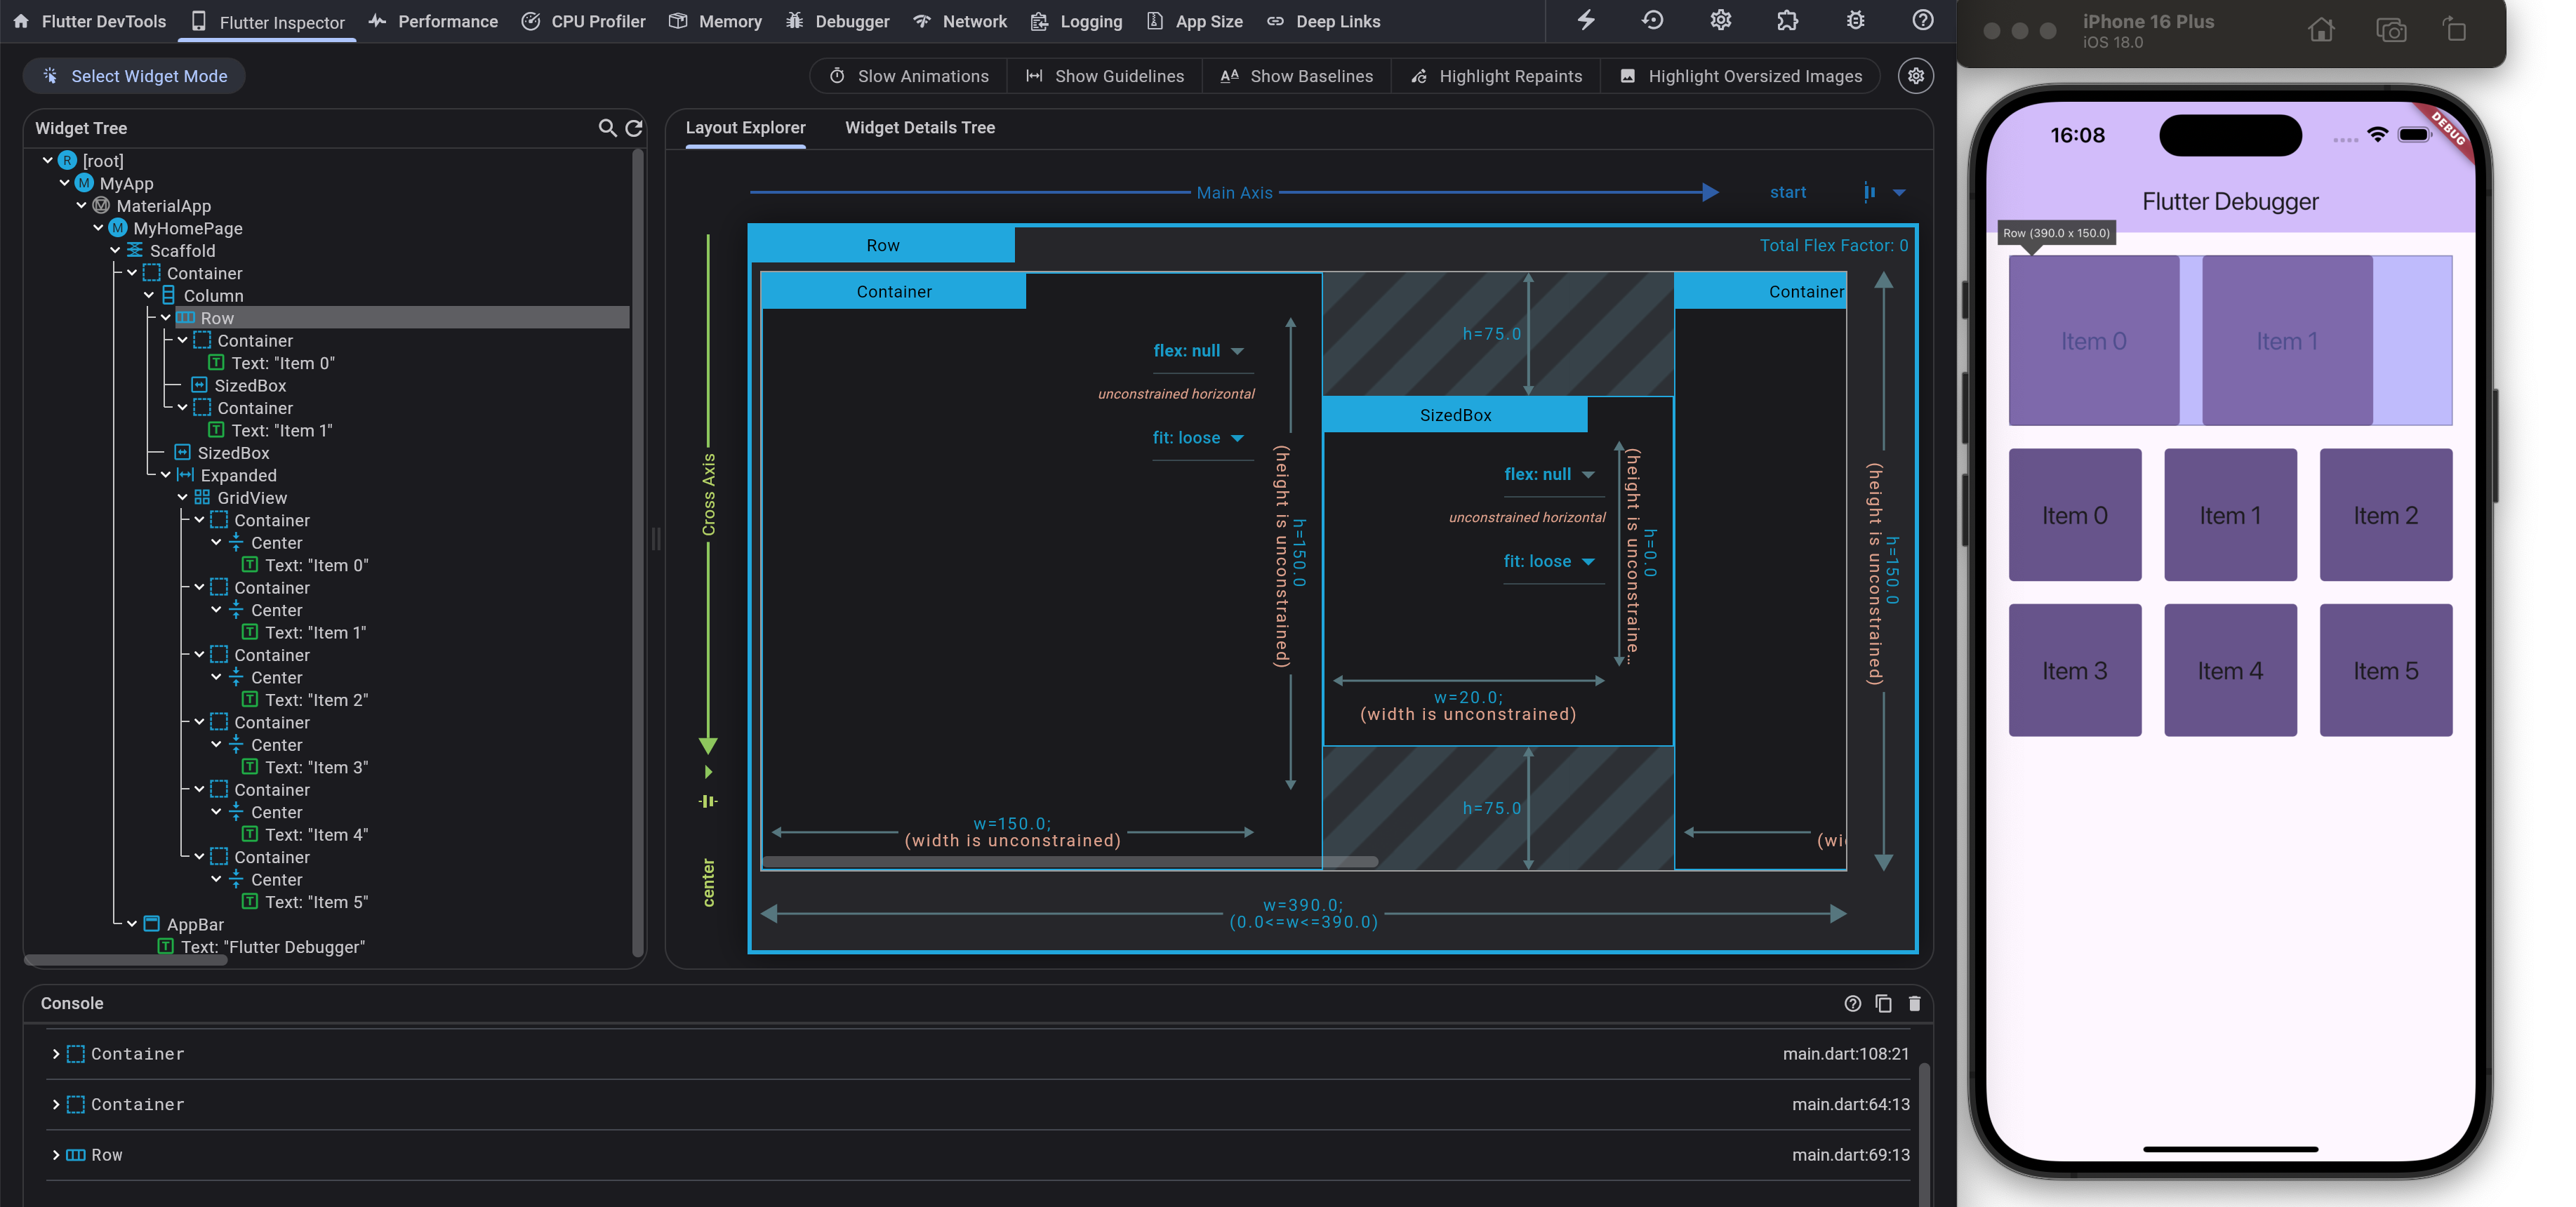Select the Layout Explorer tab

click(x=745, y=128)
